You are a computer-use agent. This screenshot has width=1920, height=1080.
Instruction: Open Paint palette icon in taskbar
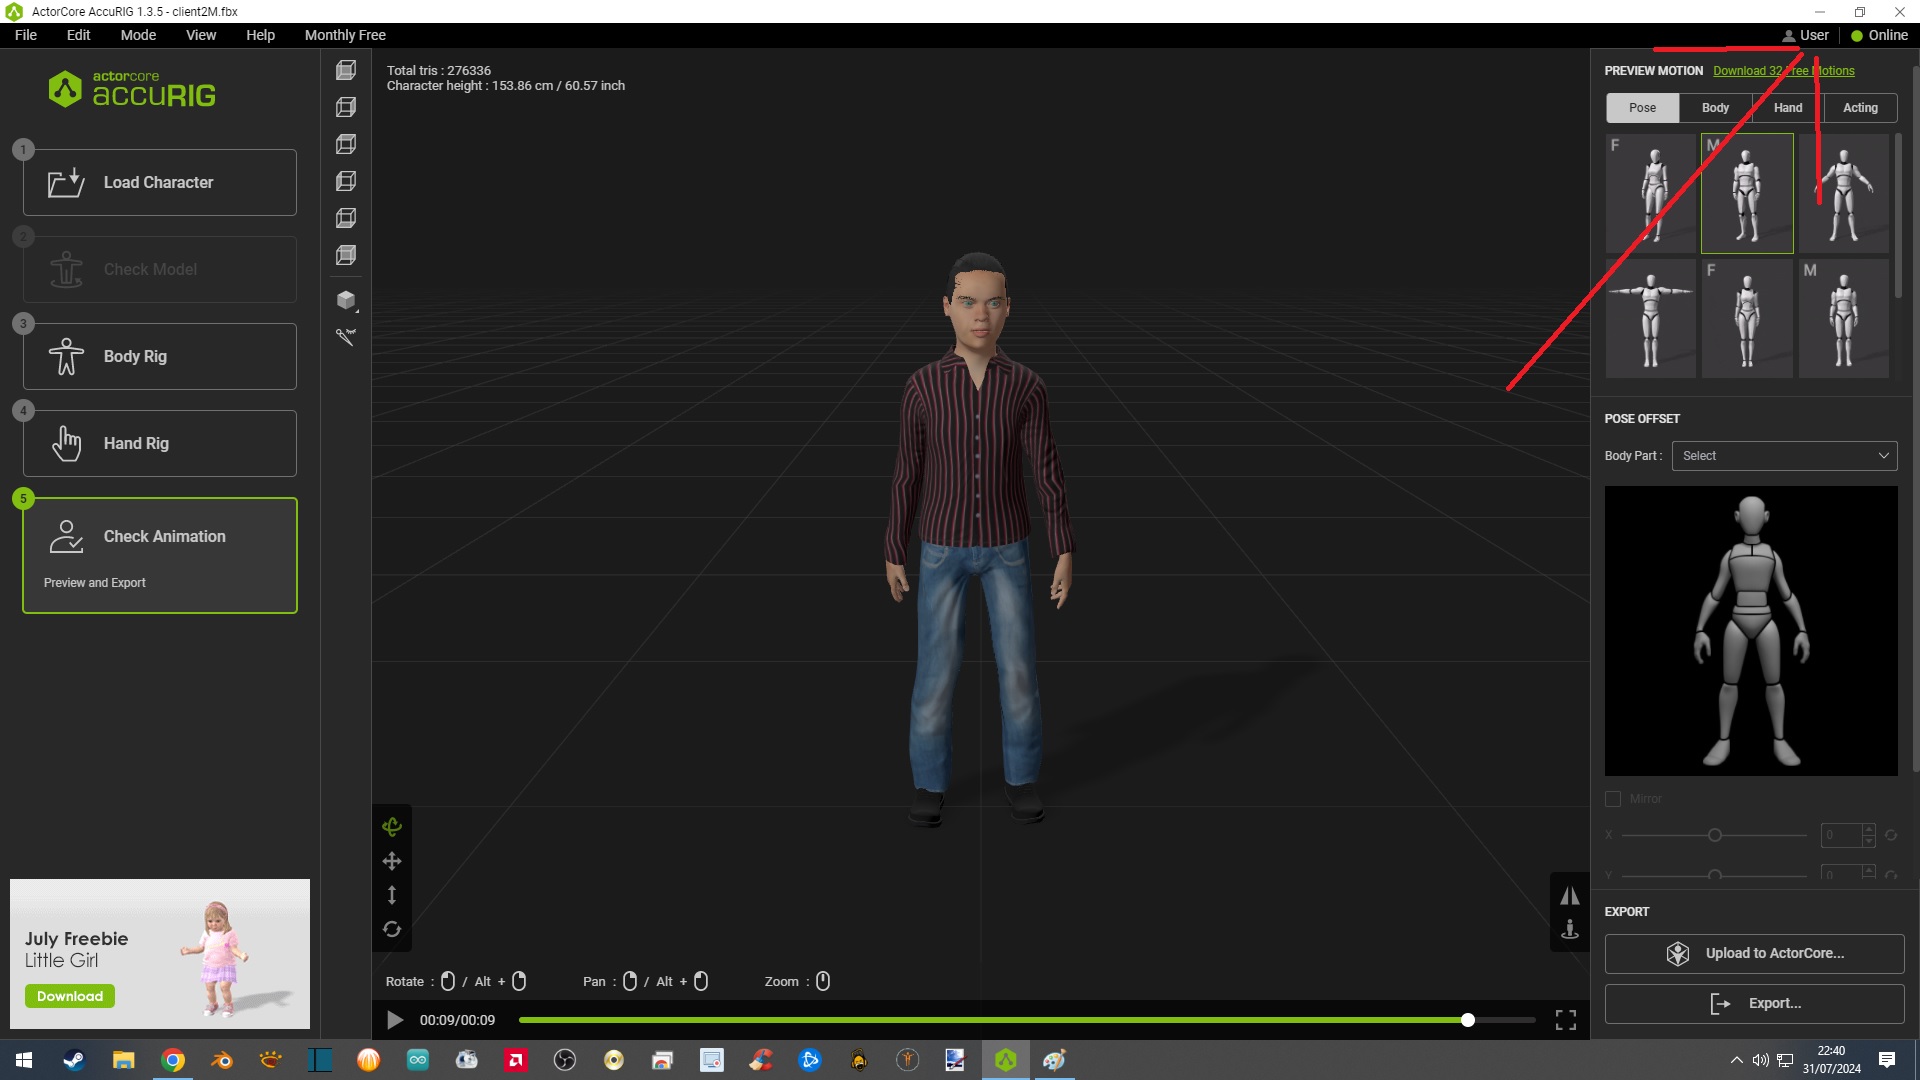click(x=1055, y=1060)
